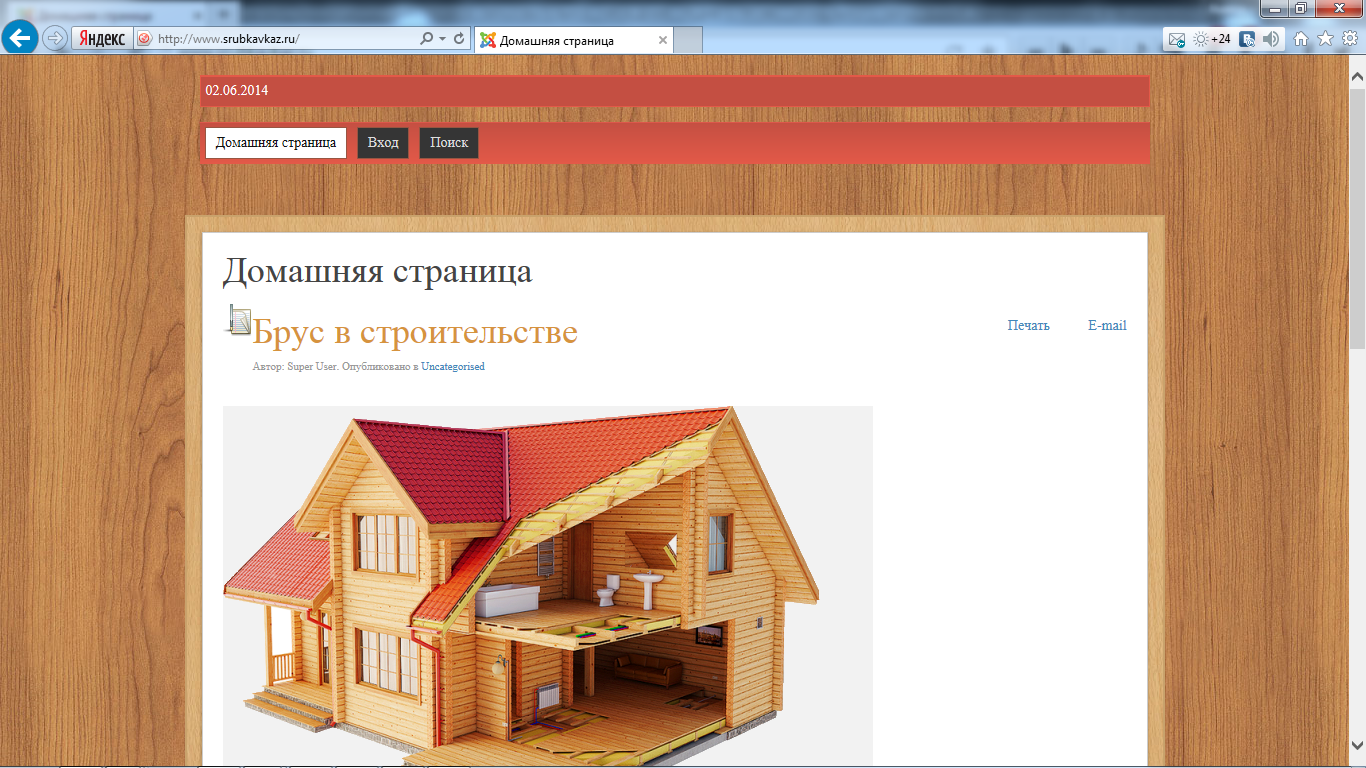Viewport: 1366px width, 768px height.
Task: Go back with the browser Back arrow
Action: [x=20, y=38]
